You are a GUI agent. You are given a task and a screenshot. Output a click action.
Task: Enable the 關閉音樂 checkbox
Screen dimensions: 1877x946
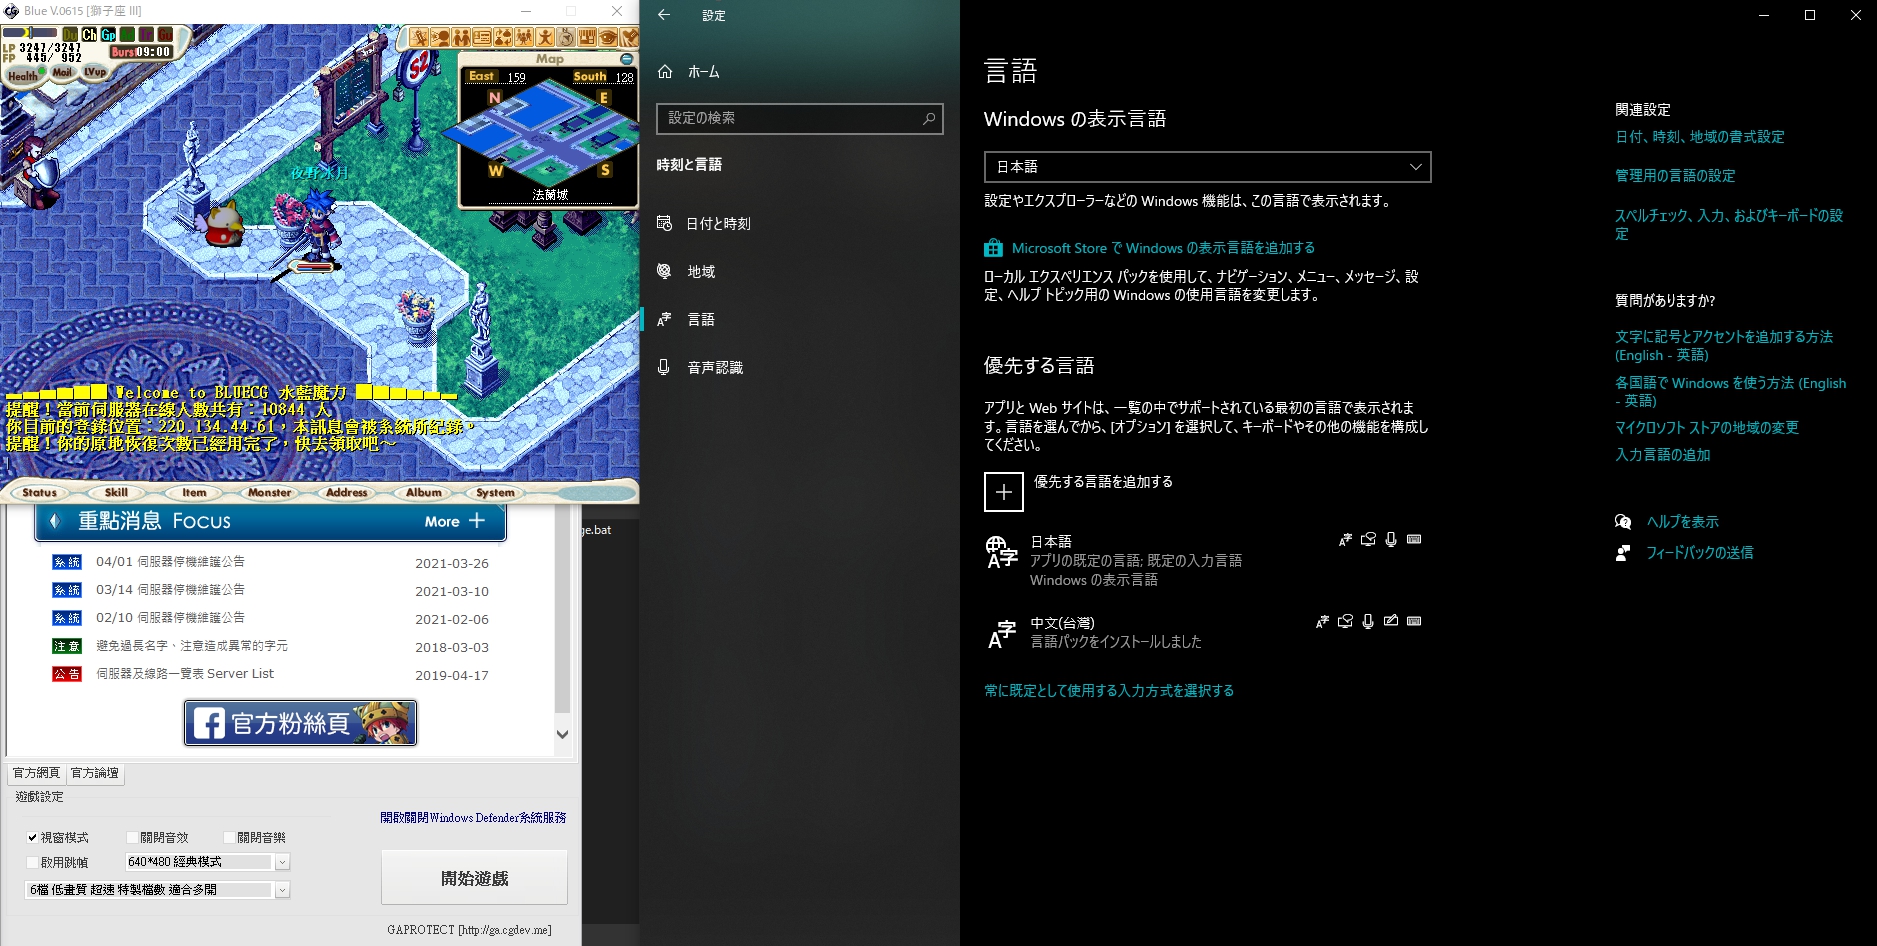(229, 838)
